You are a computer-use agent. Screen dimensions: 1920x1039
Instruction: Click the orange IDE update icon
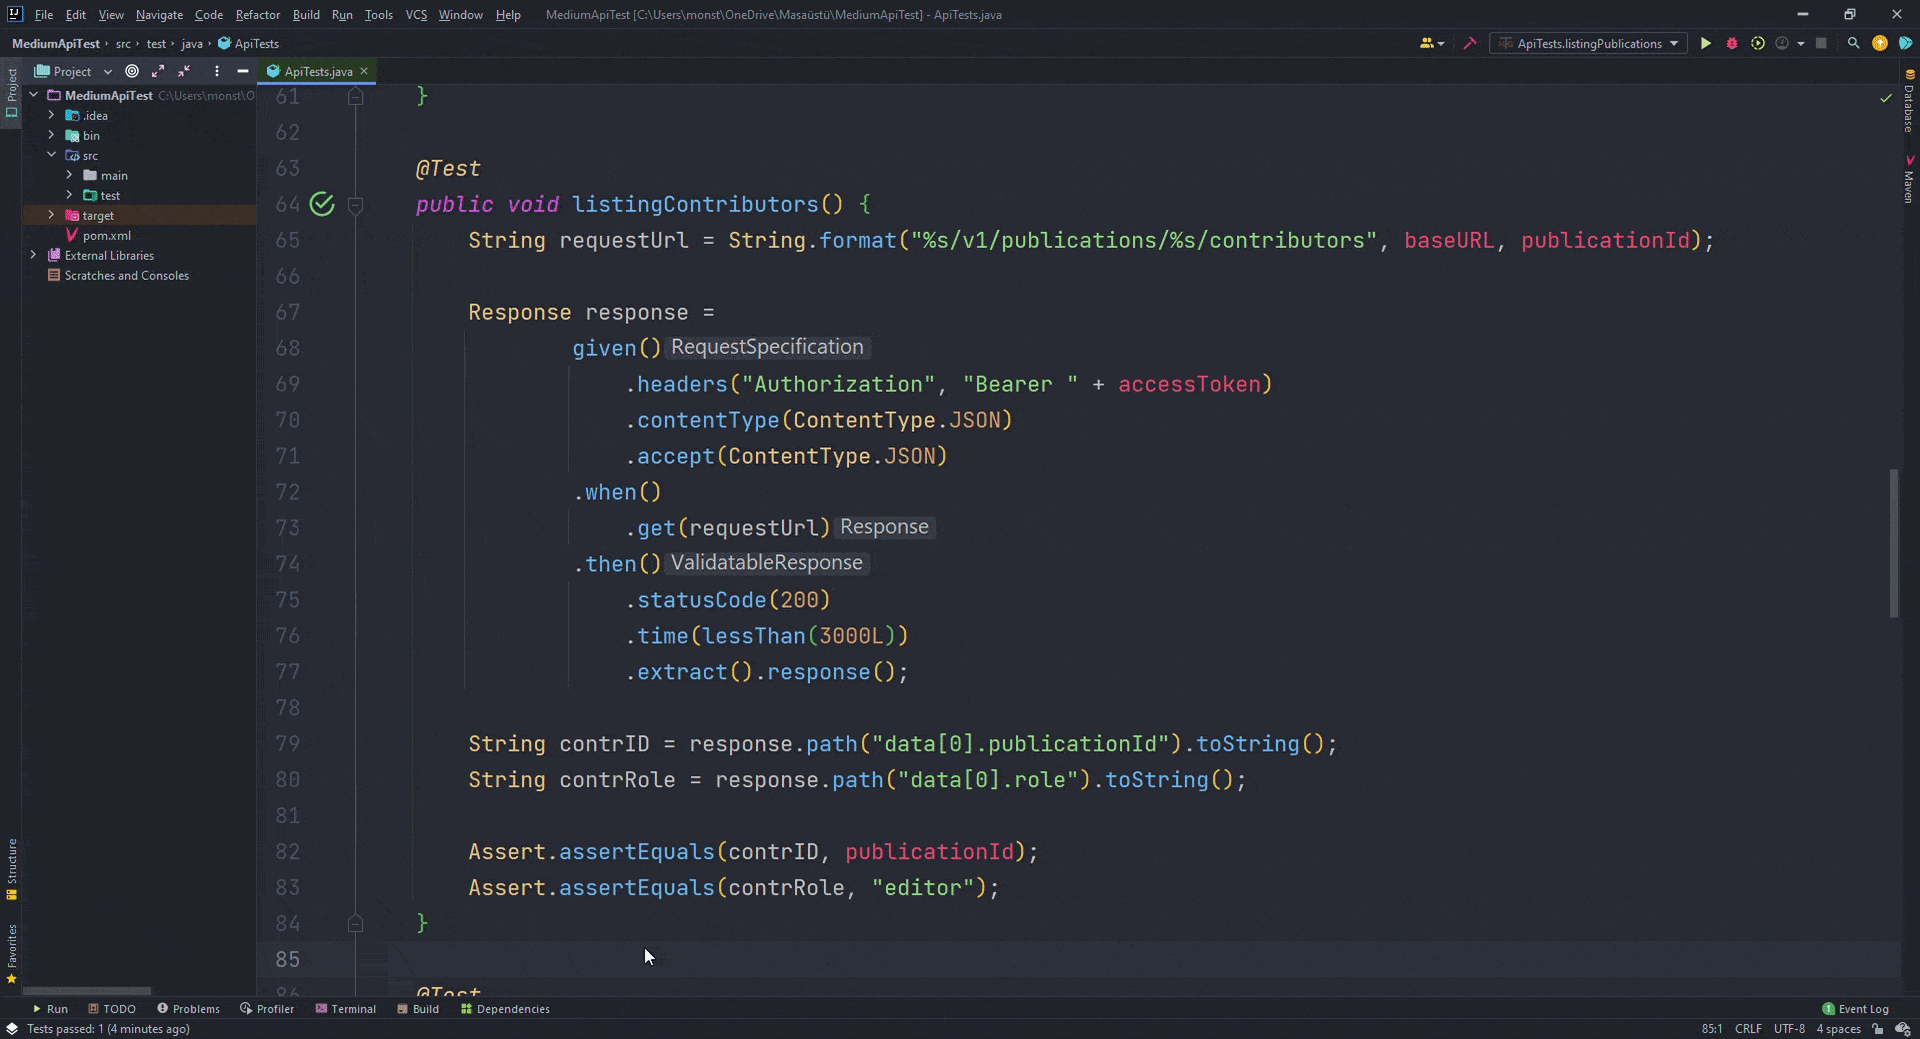coord(1880,43)
